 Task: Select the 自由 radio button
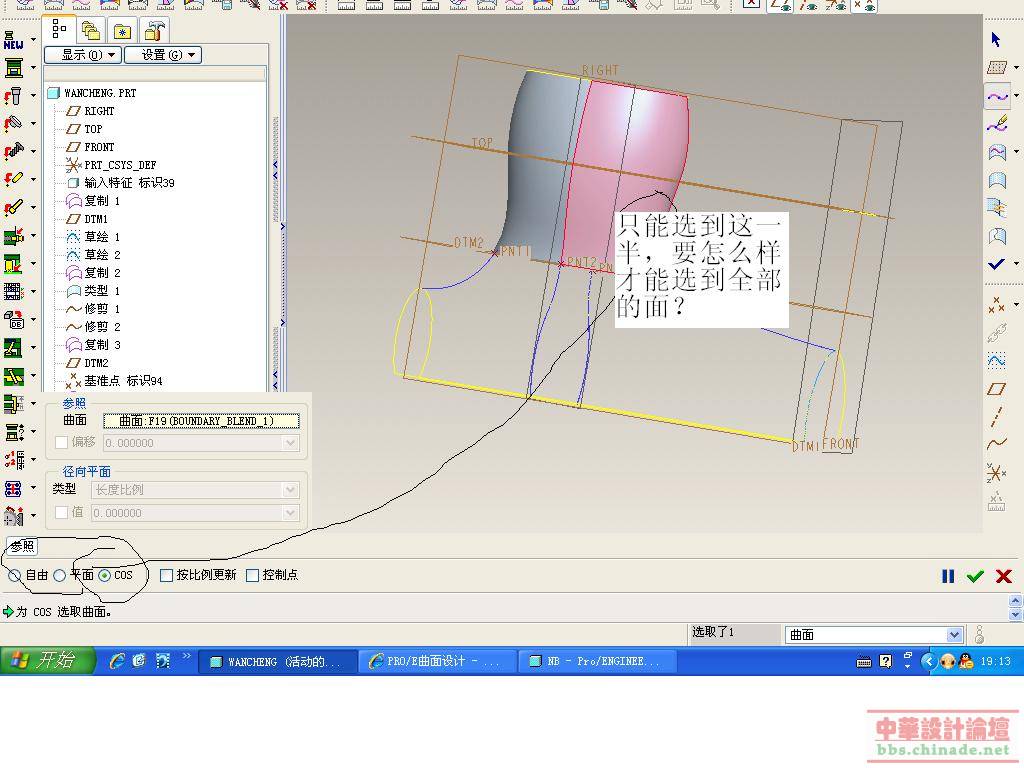(15, 575)
